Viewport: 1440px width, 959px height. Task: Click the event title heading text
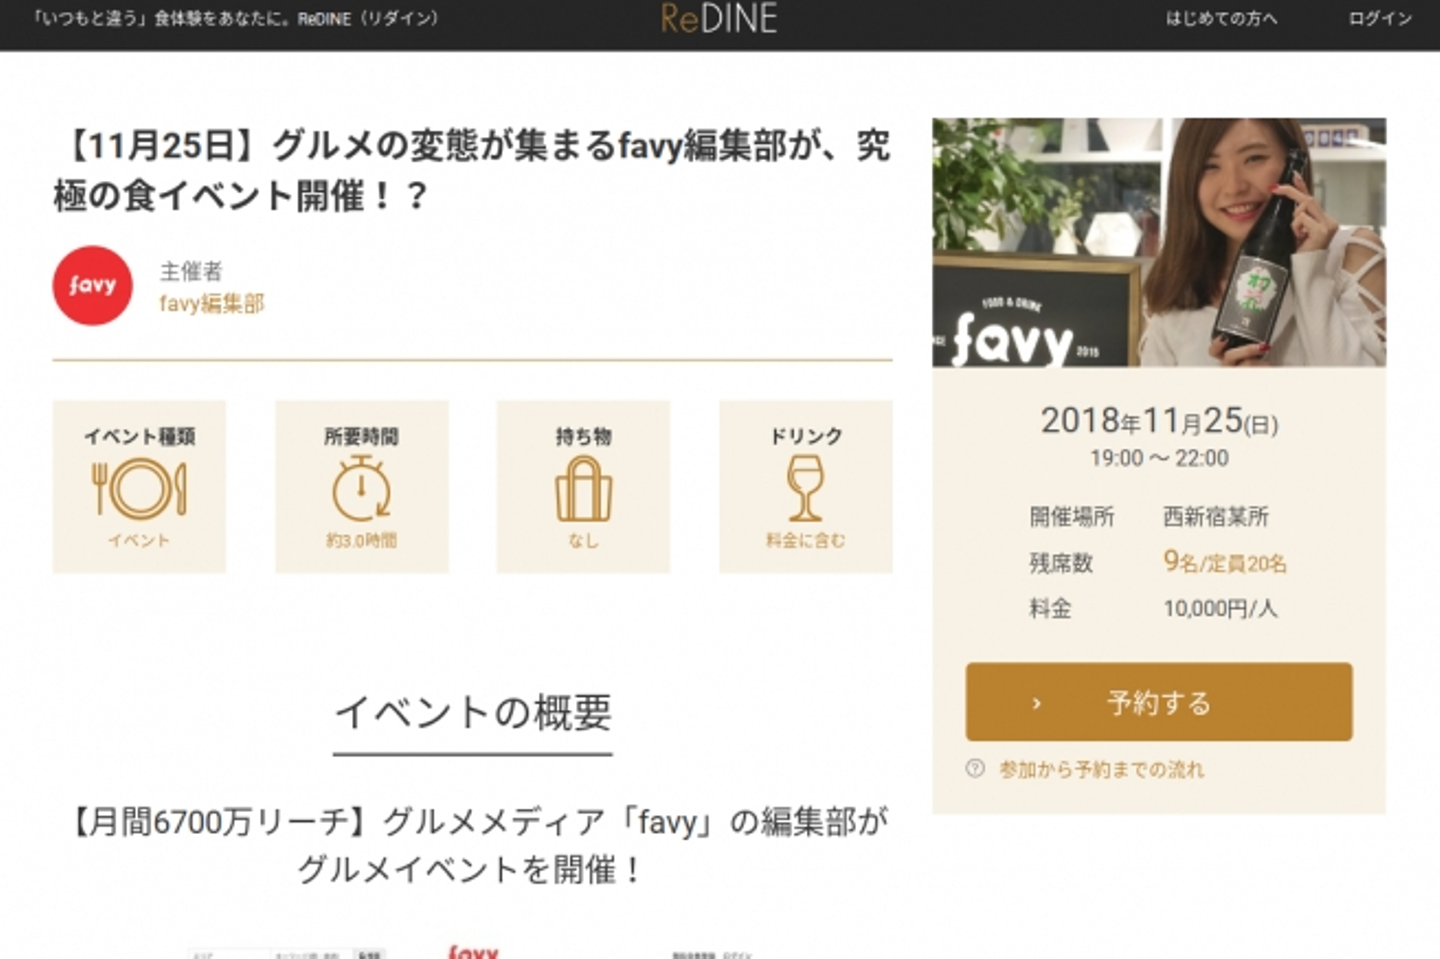[x=472, y=170]
